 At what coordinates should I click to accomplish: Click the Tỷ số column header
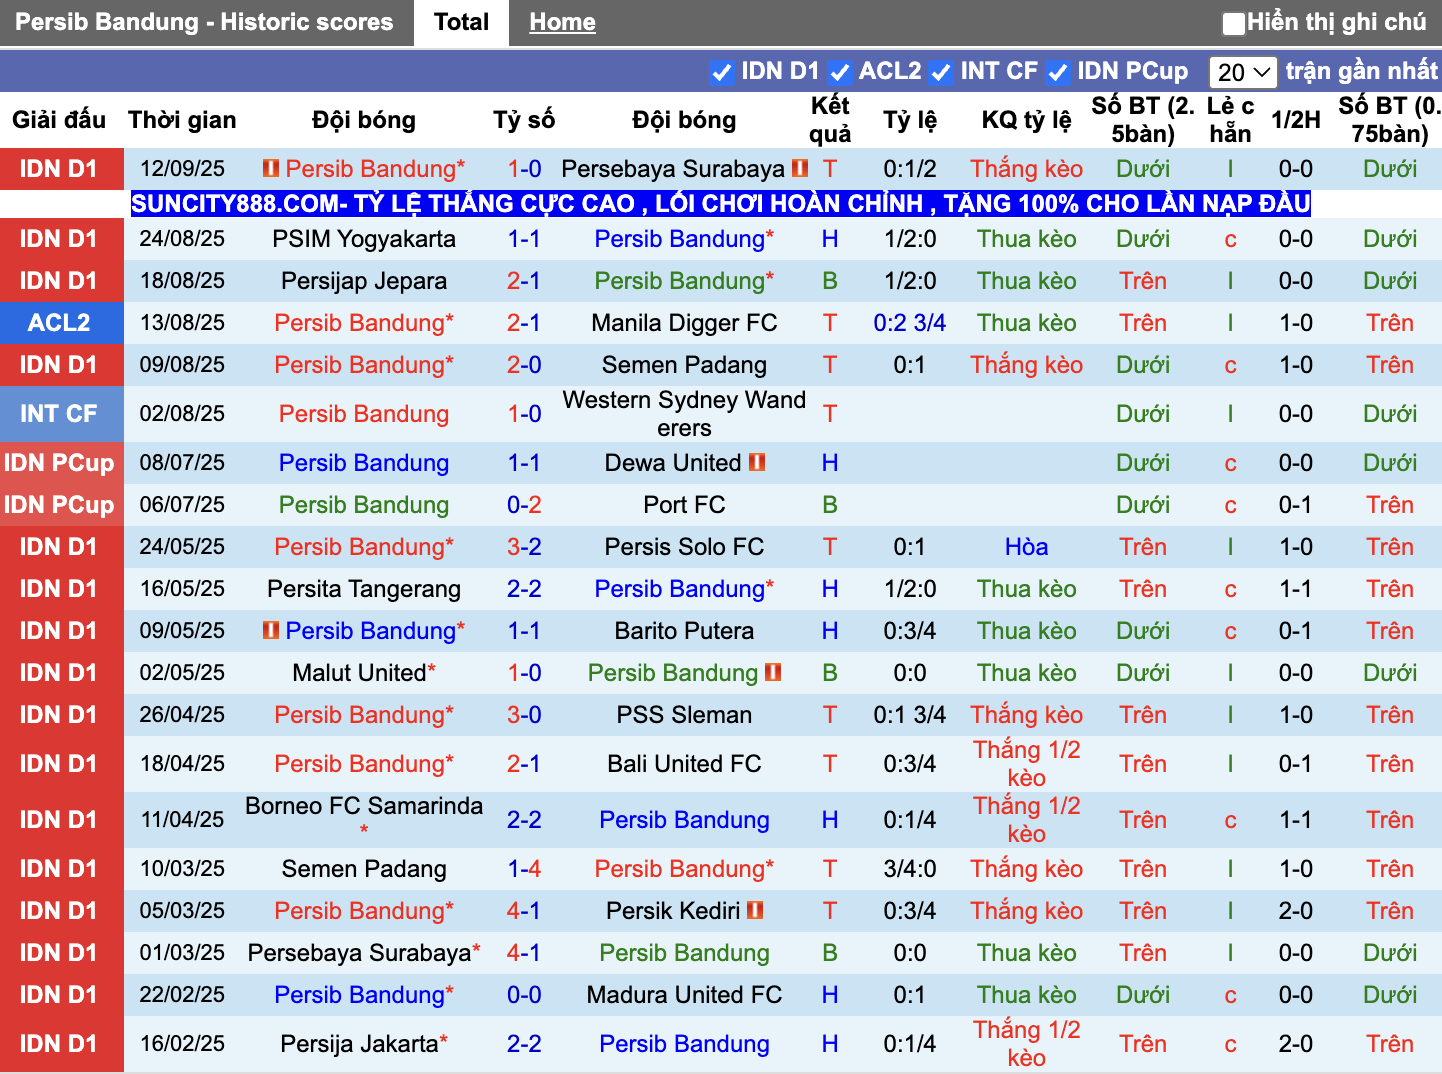coord(524,120)
